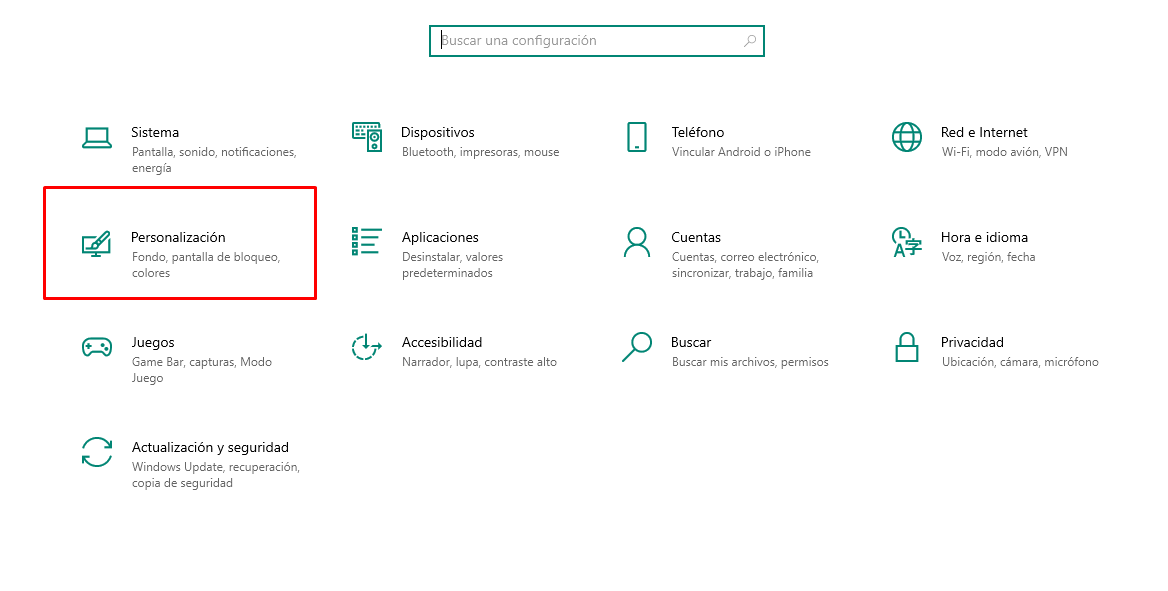The width and height of the screenshot is (1168, 591).
Task: Click the search magnifier in the search box
Action: (x=750, y=41)
